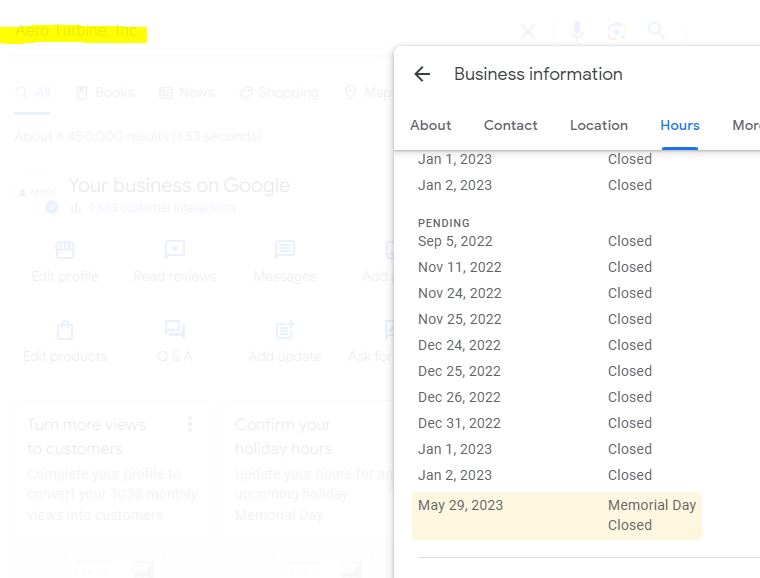Open Edit profile storefront icon
The height and width of the screenshot is (578, 760).
pos(65,250)
